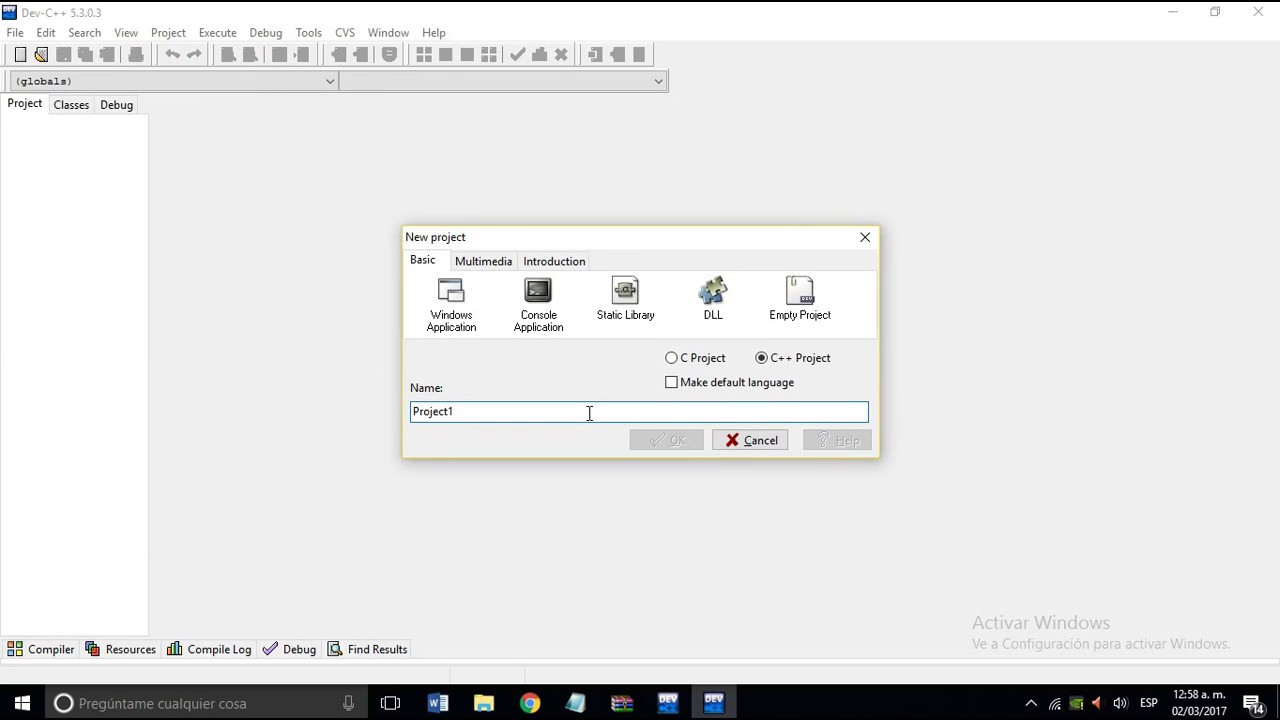Open the Action Center notifications icon

pos(1253,703)
